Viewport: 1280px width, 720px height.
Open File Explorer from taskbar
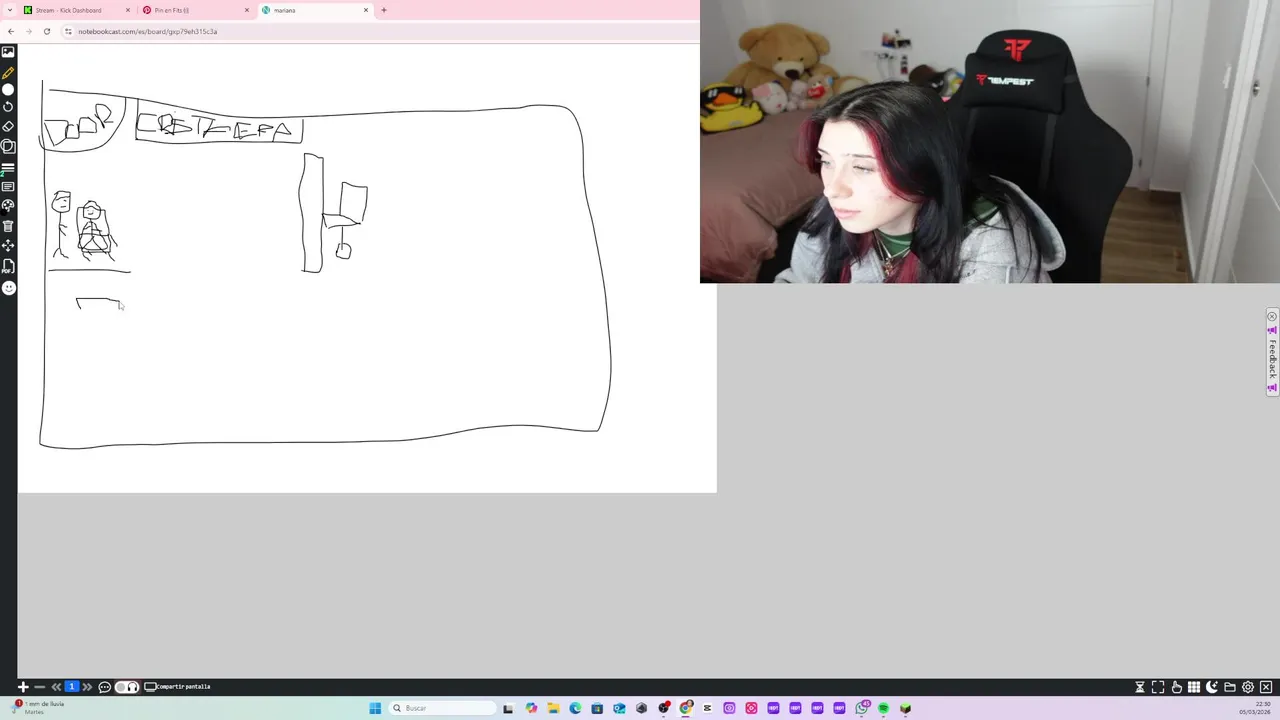(553, 708)
